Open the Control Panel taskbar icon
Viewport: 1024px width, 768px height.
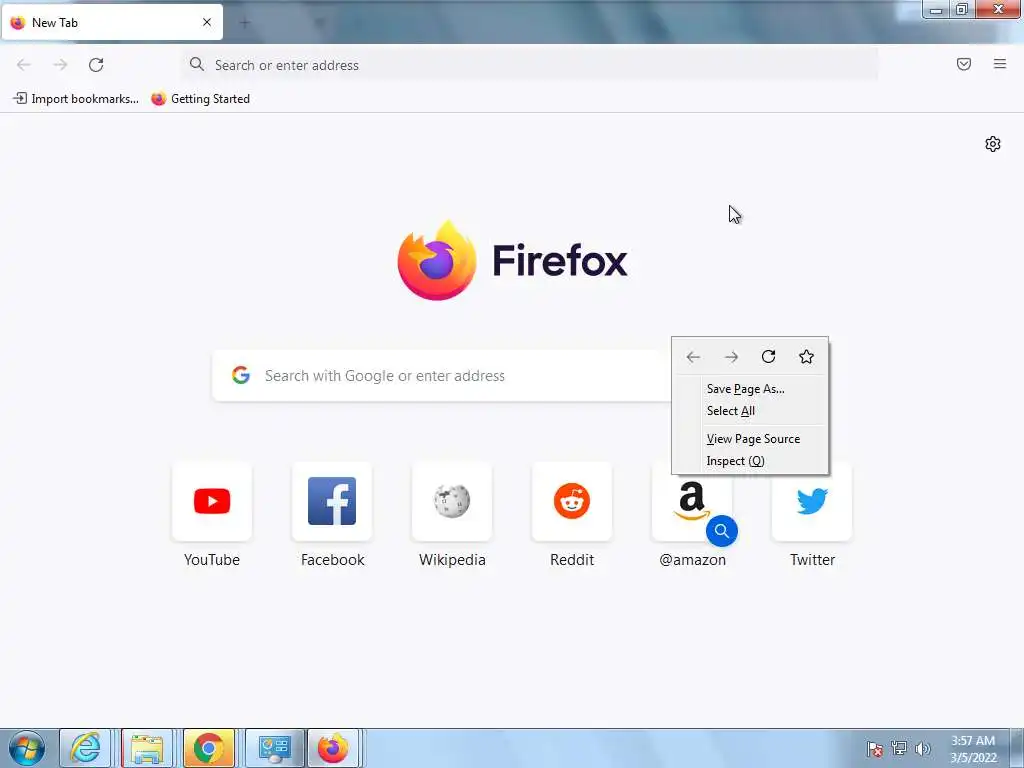[x=274, y=748]
